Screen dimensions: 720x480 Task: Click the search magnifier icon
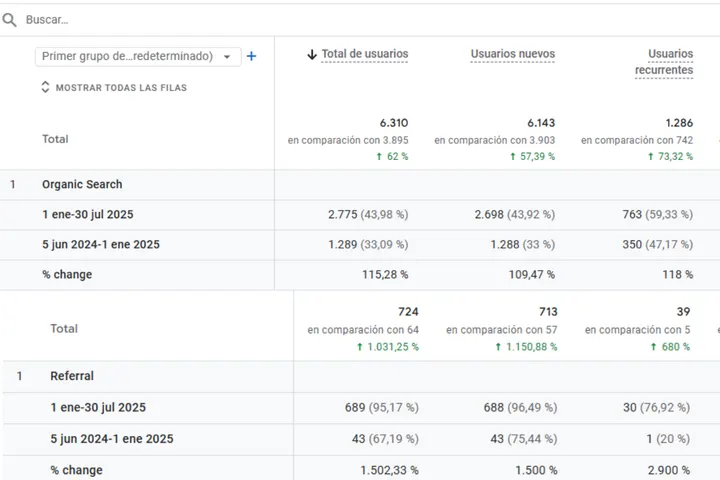tap(9, 20)
